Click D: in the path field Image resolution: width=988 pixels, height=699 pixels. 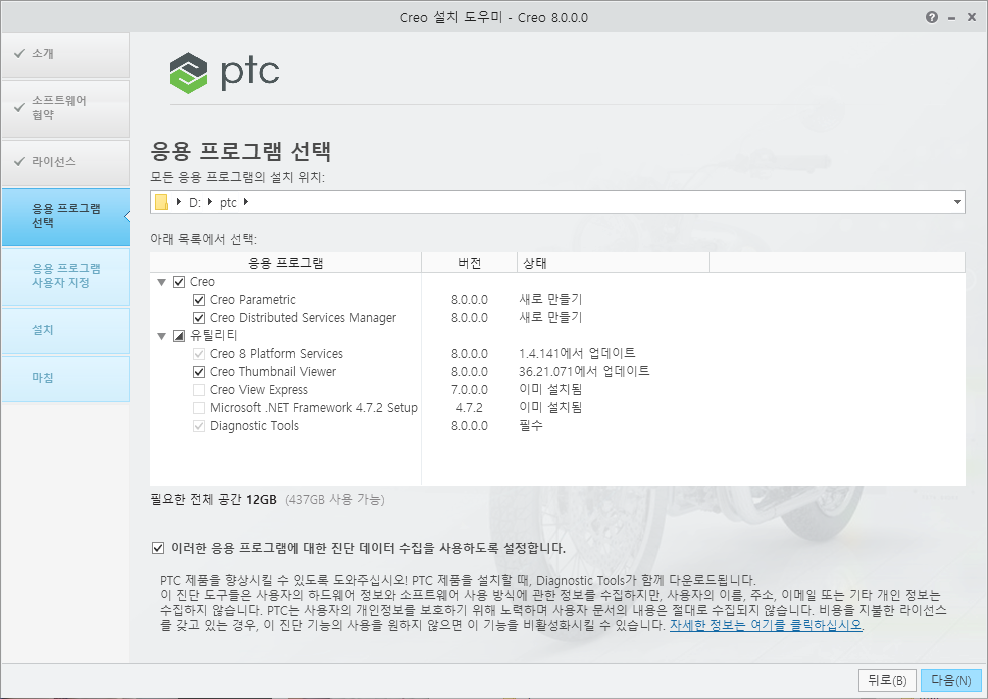coord(195,202)
